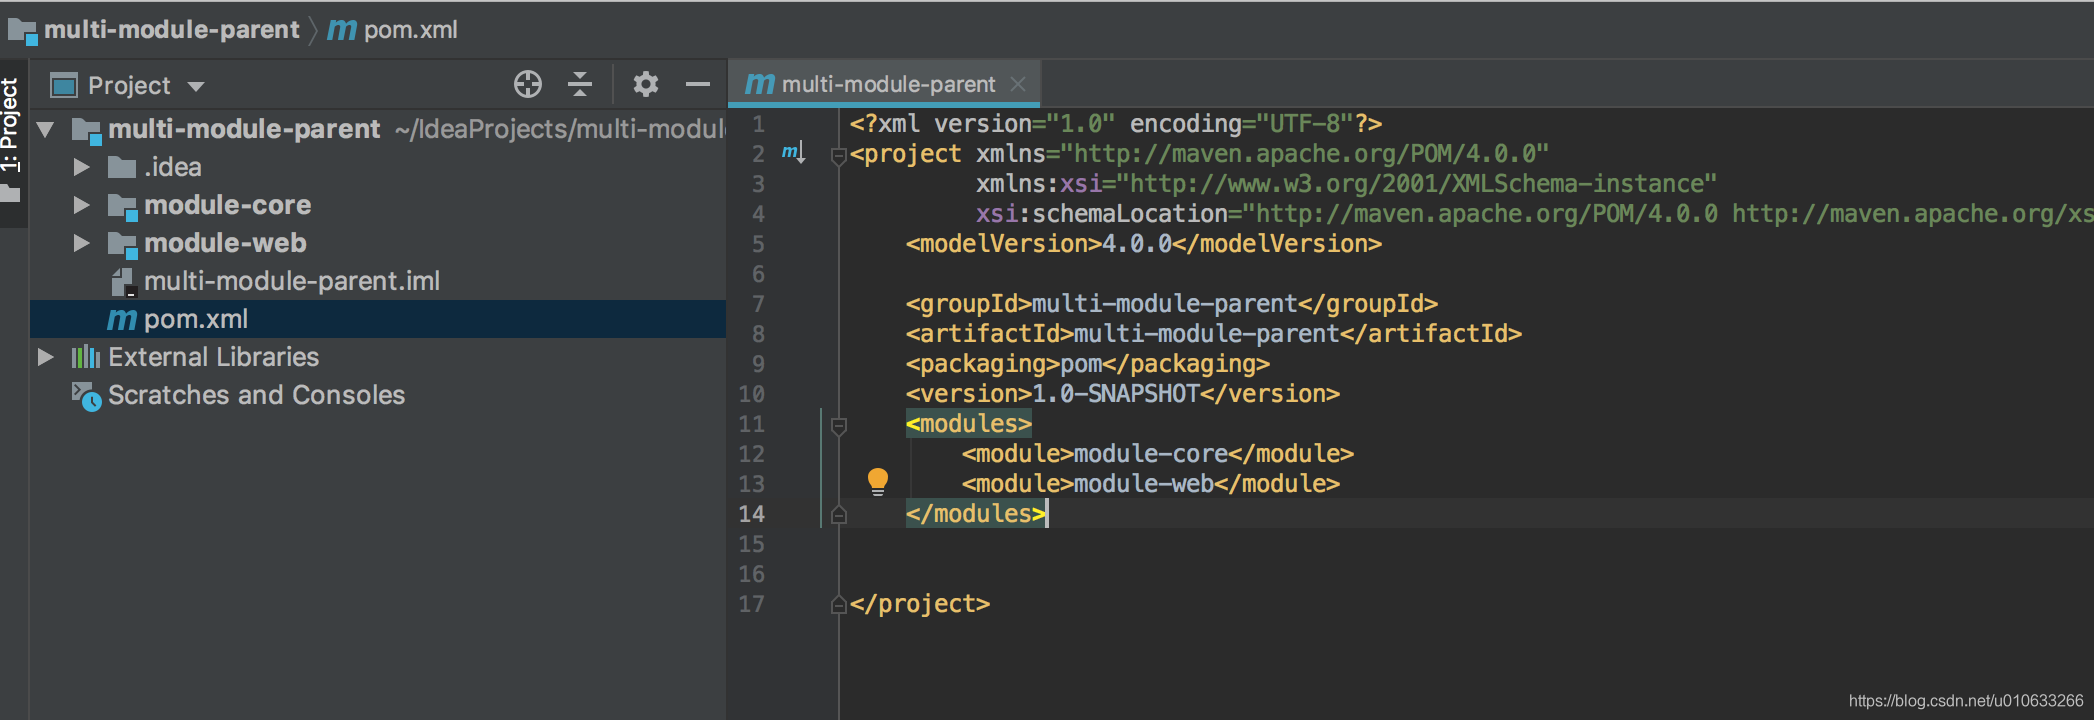Screen dimensions: 2094x720
Task: Click the Locate/Scroll from Source crosshair icon
Action: click(528, 84)
